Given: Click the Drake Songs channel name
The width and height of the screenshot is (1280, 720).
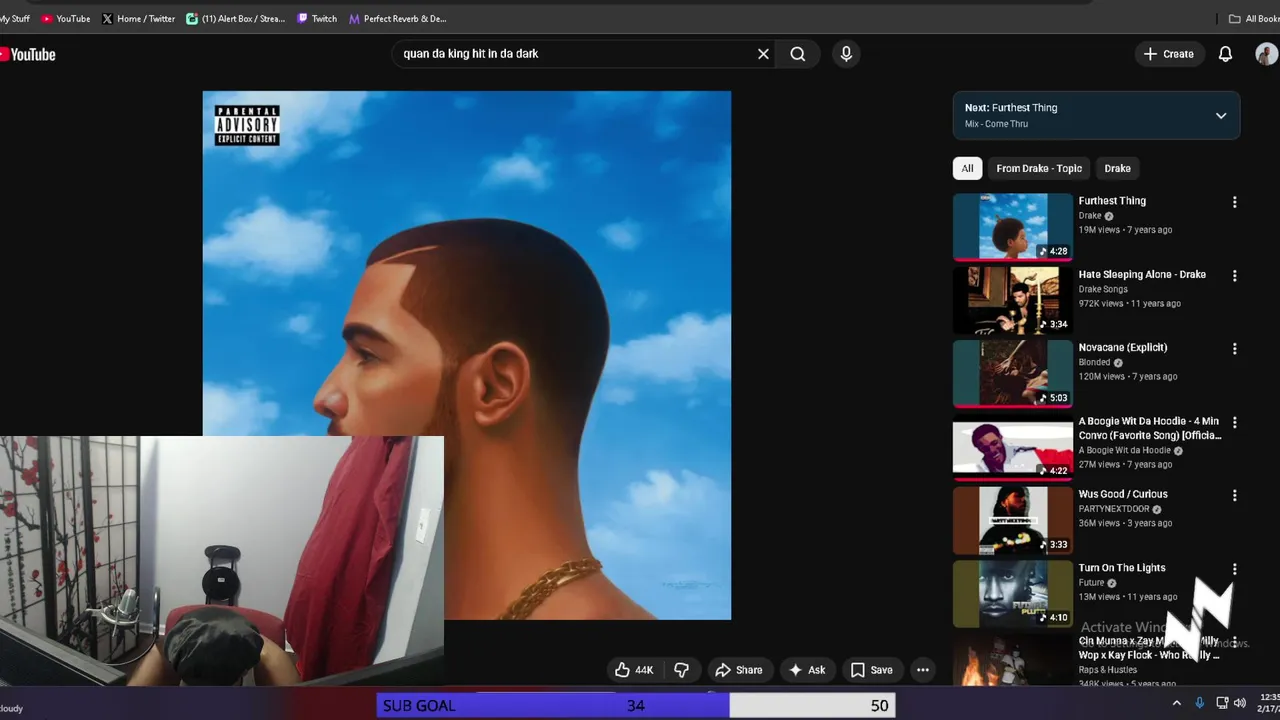Looking at the screenshot, I should tap(1103, 289).
